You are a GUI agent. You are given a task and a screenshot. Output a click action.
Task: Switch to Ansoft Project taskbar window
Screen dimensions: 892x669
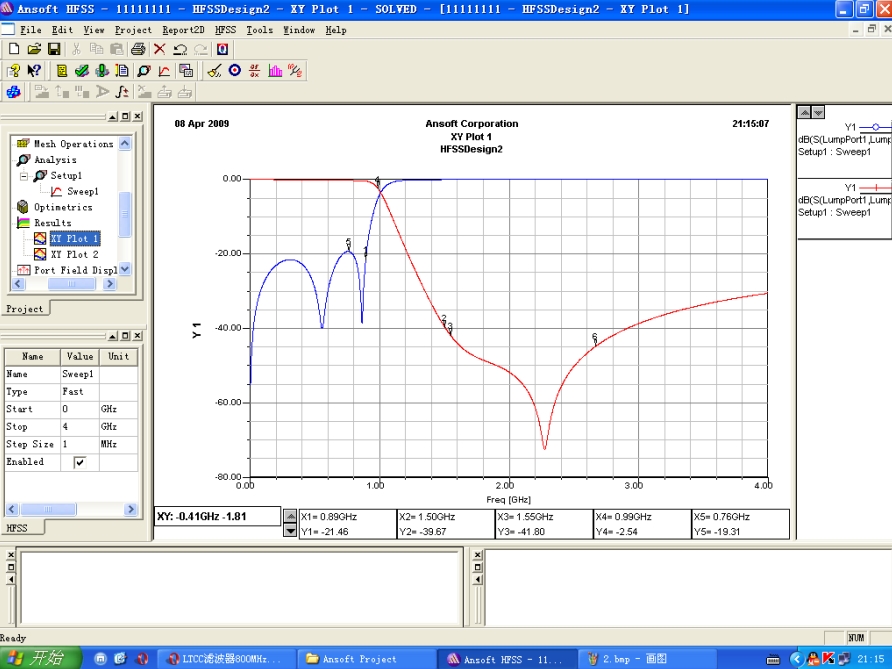[366, 659]
